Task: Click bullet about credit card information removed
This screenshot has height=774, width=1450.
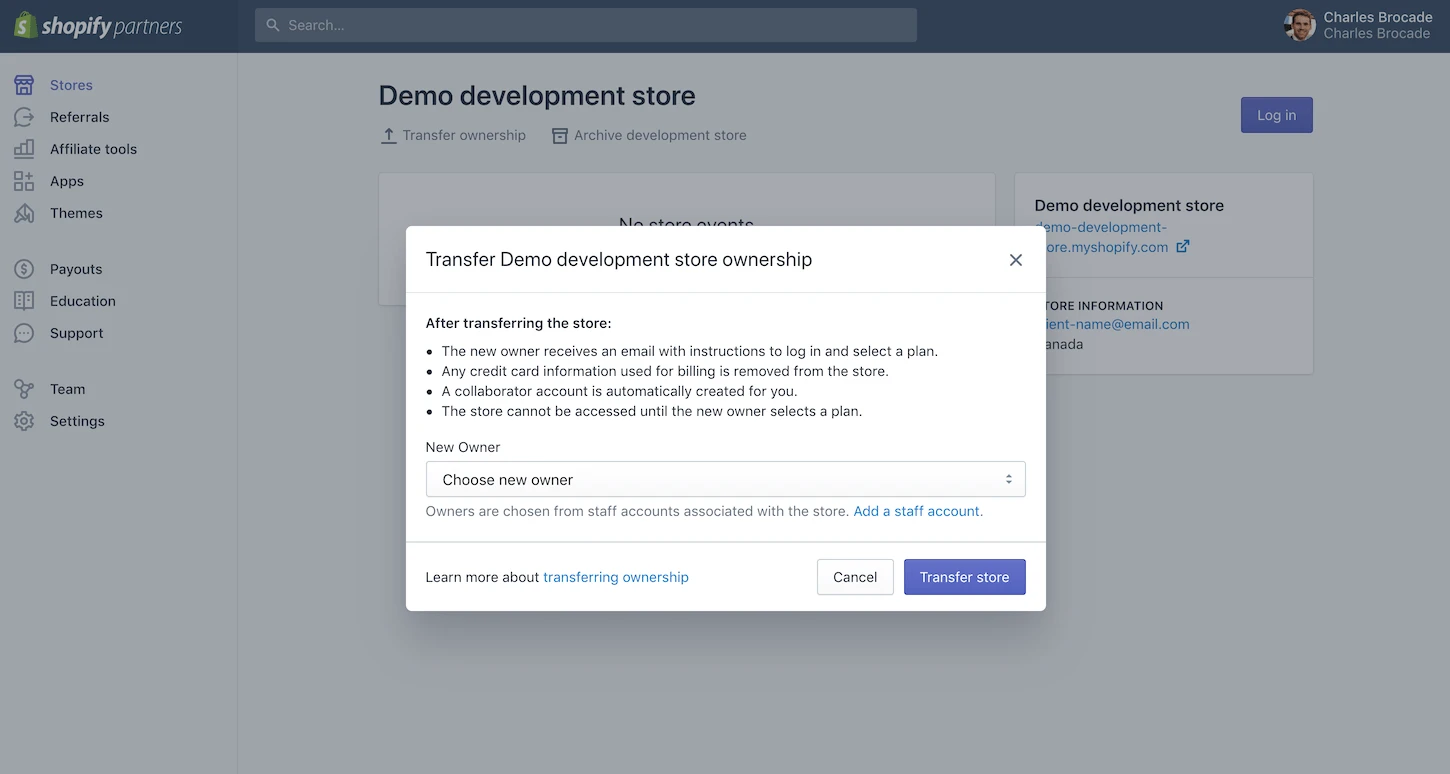Action: pos(665,371)
